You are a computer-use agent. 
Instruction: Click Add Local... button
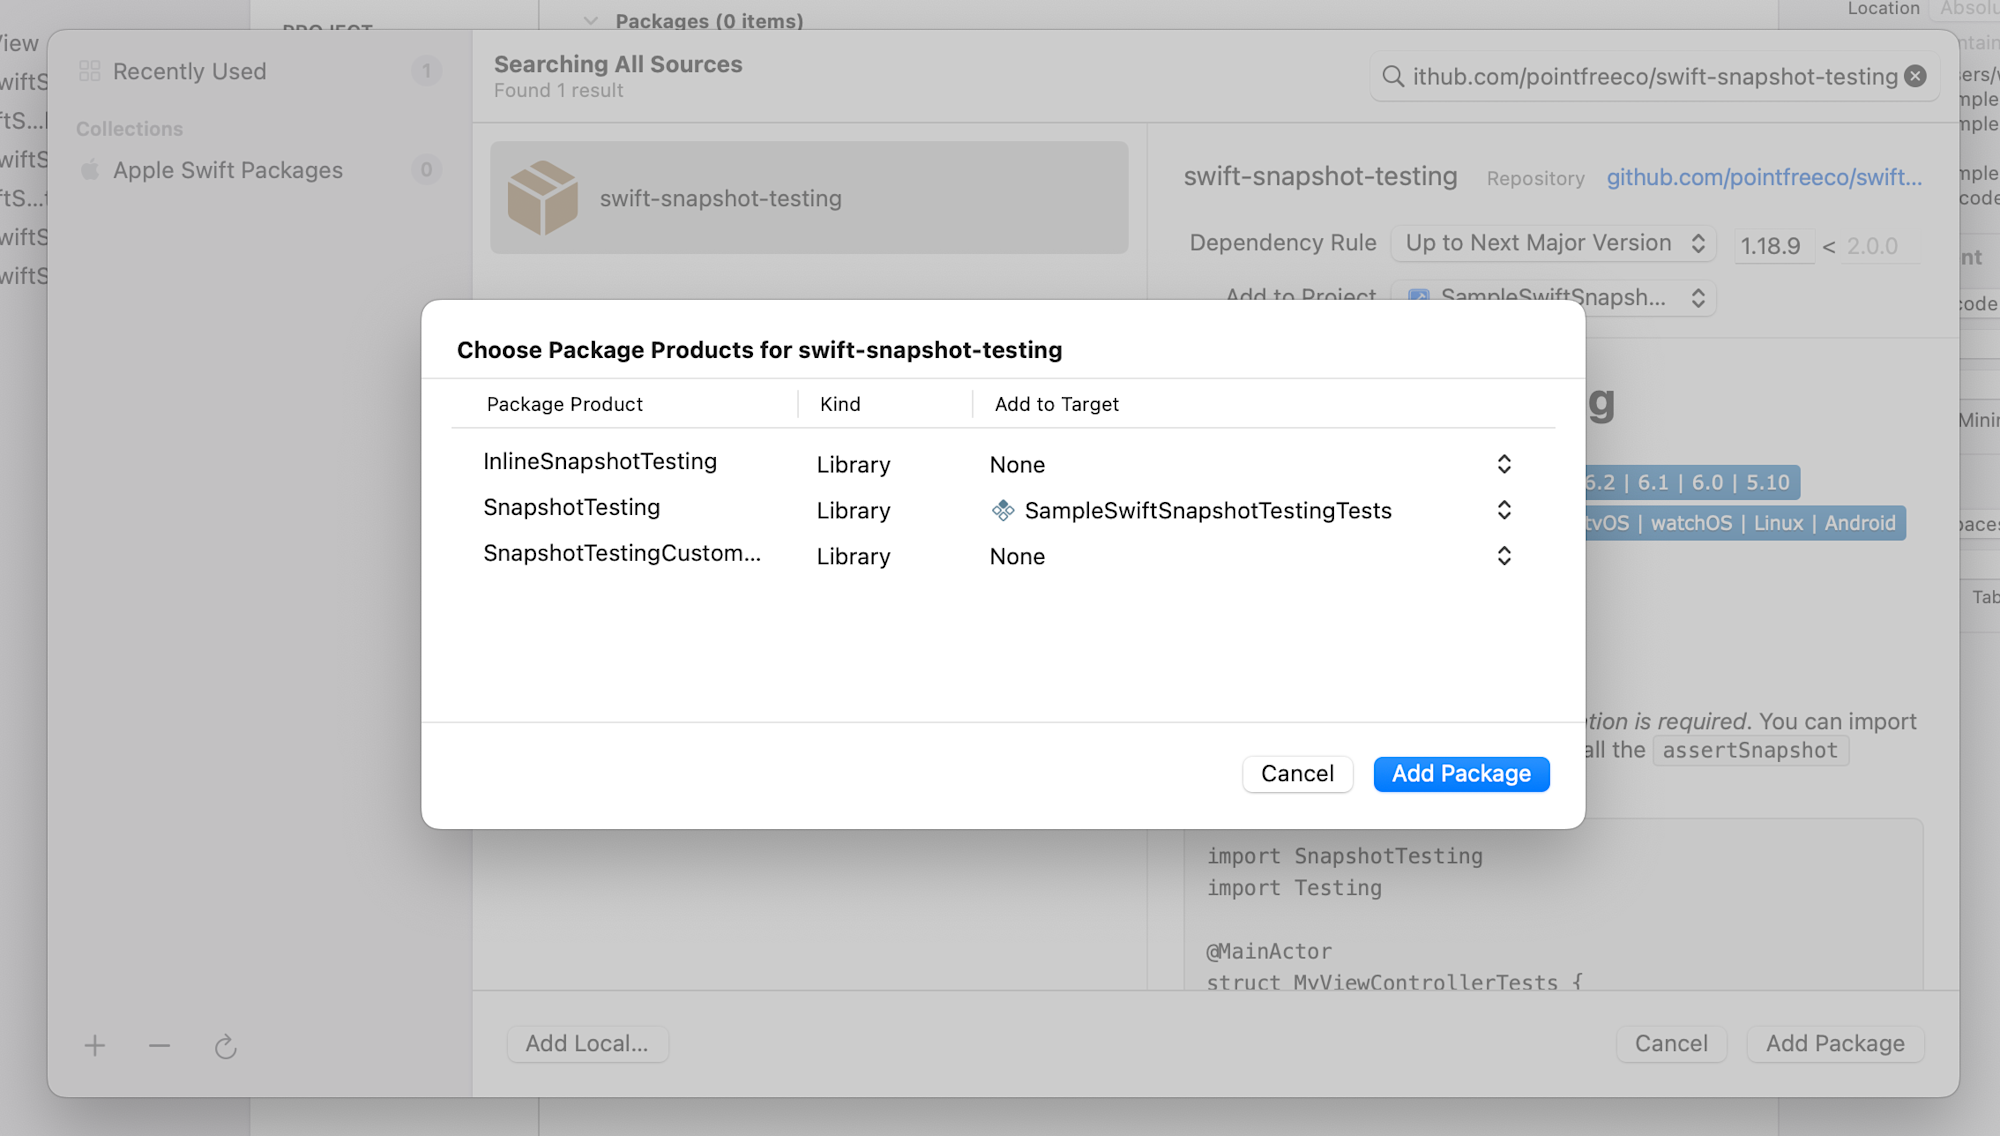[x=587, y=1044]
